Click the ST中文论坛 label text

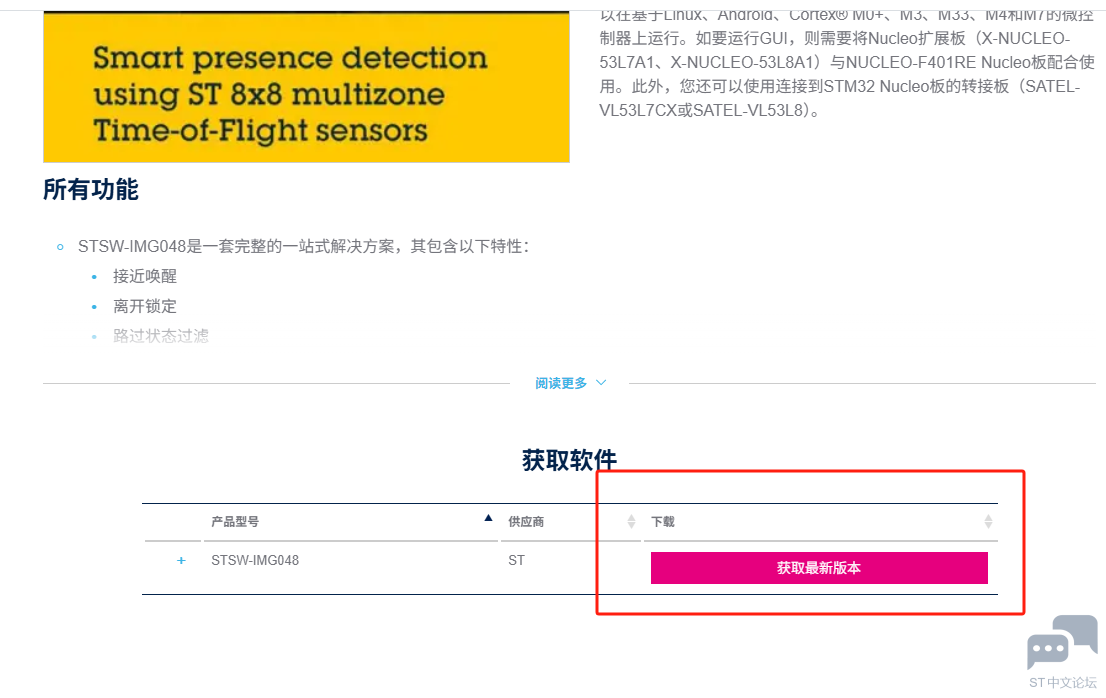1062,682
